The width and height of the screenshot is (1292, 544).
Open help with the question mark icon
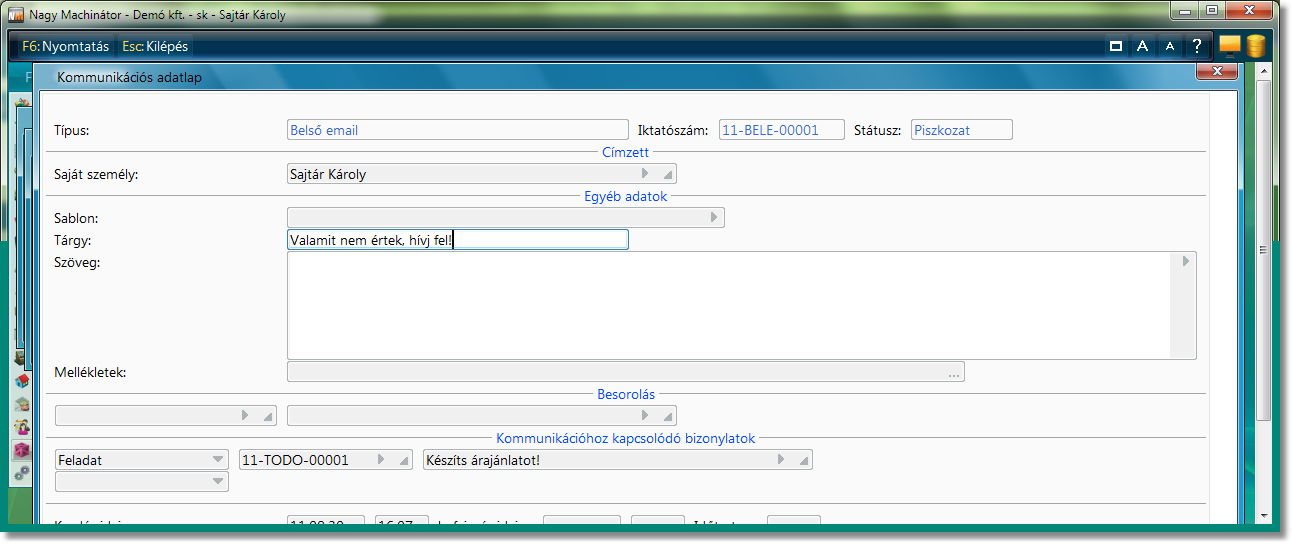pyautogui.click(x=1196, y=46)
